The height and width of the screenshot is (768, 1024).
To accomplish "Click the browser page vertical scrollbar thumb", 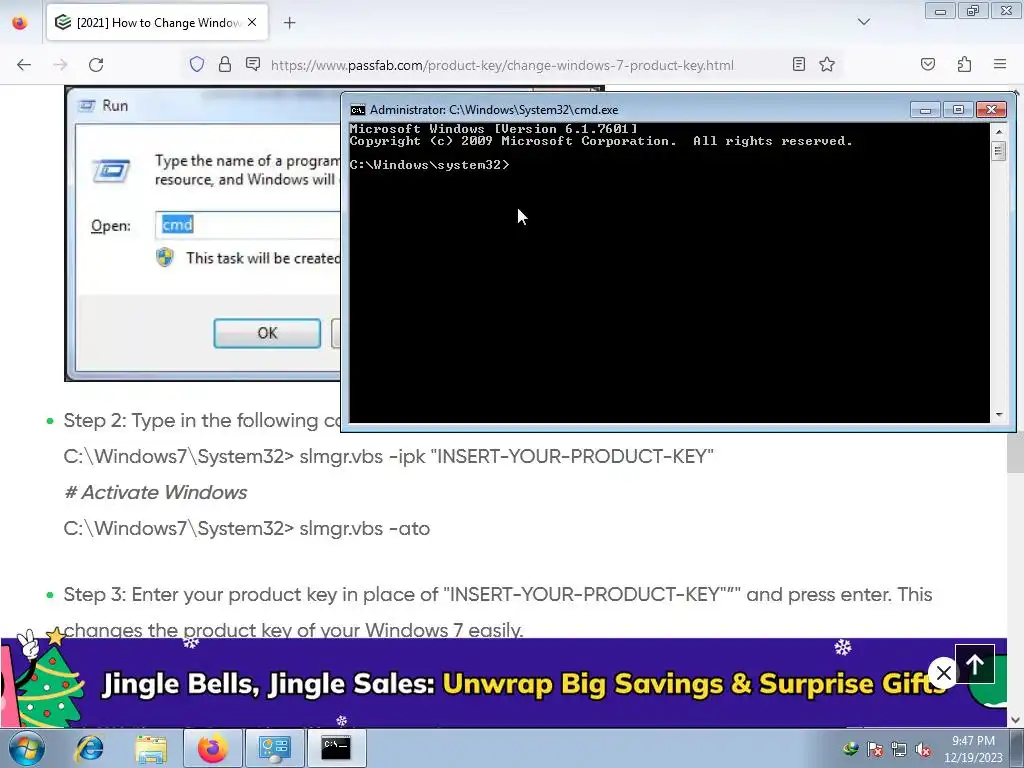I will click(x=1015, y=452).
